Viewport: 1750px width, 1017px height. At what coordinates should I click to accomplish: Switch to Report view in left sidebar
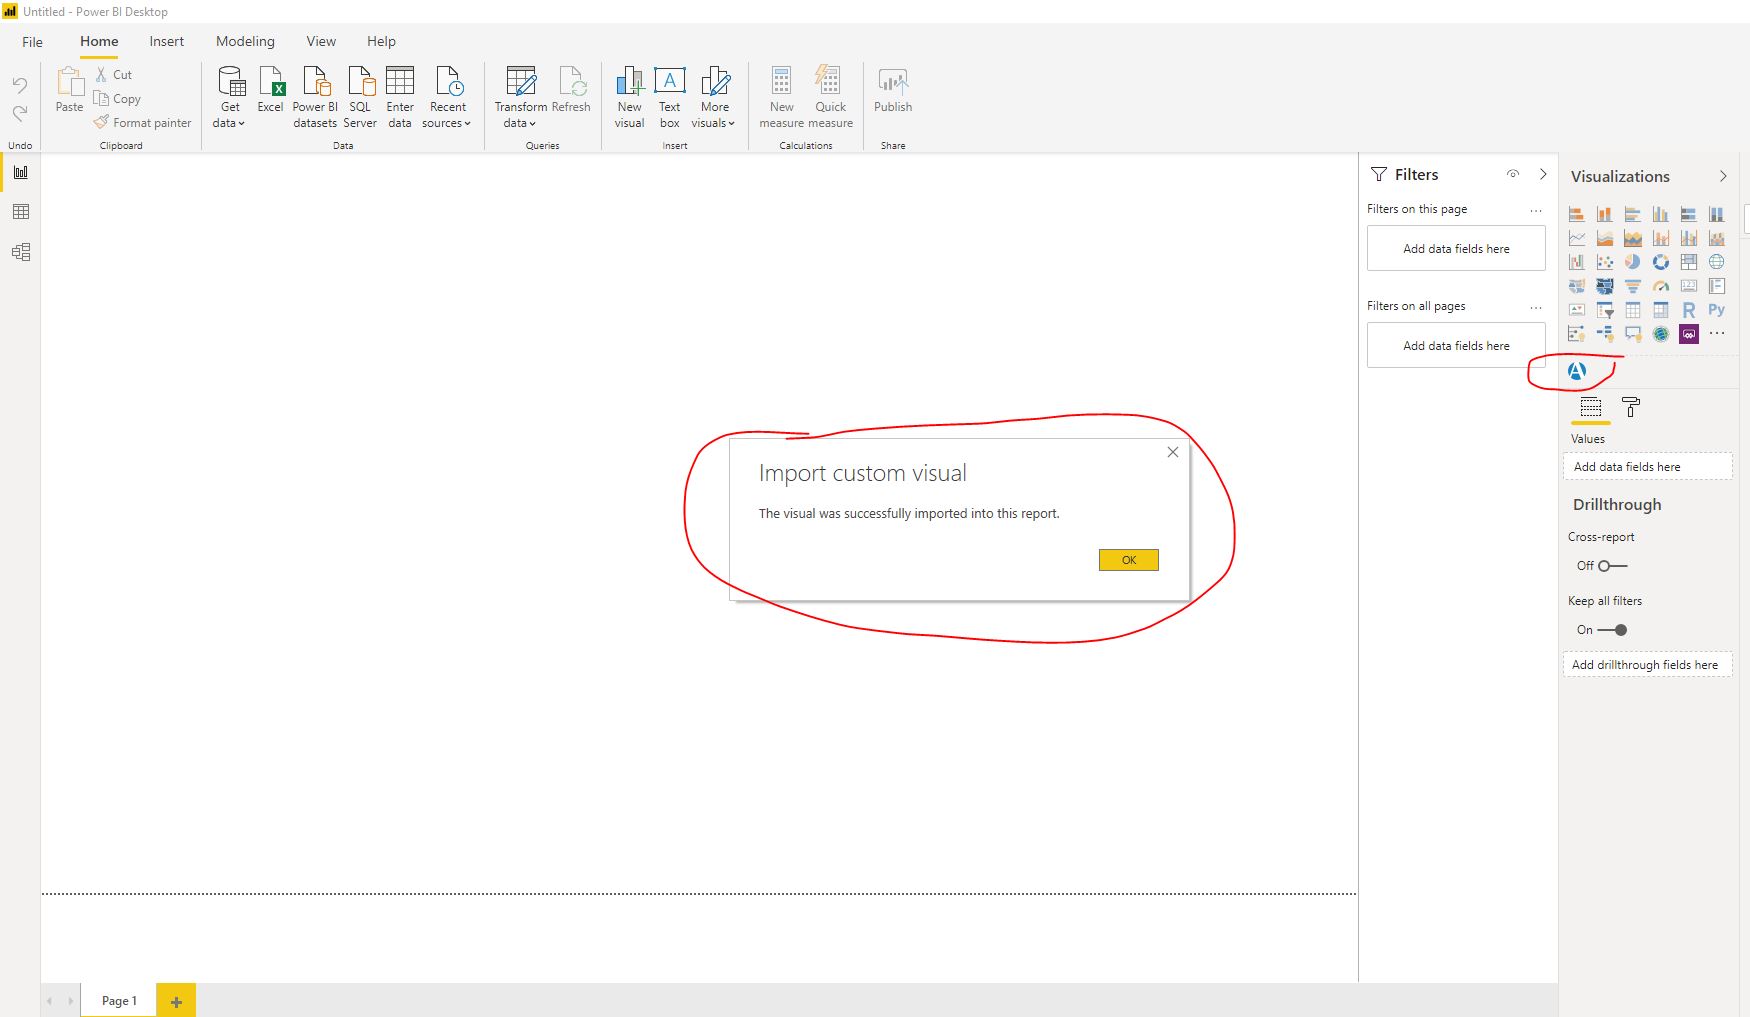click(21, 172)
